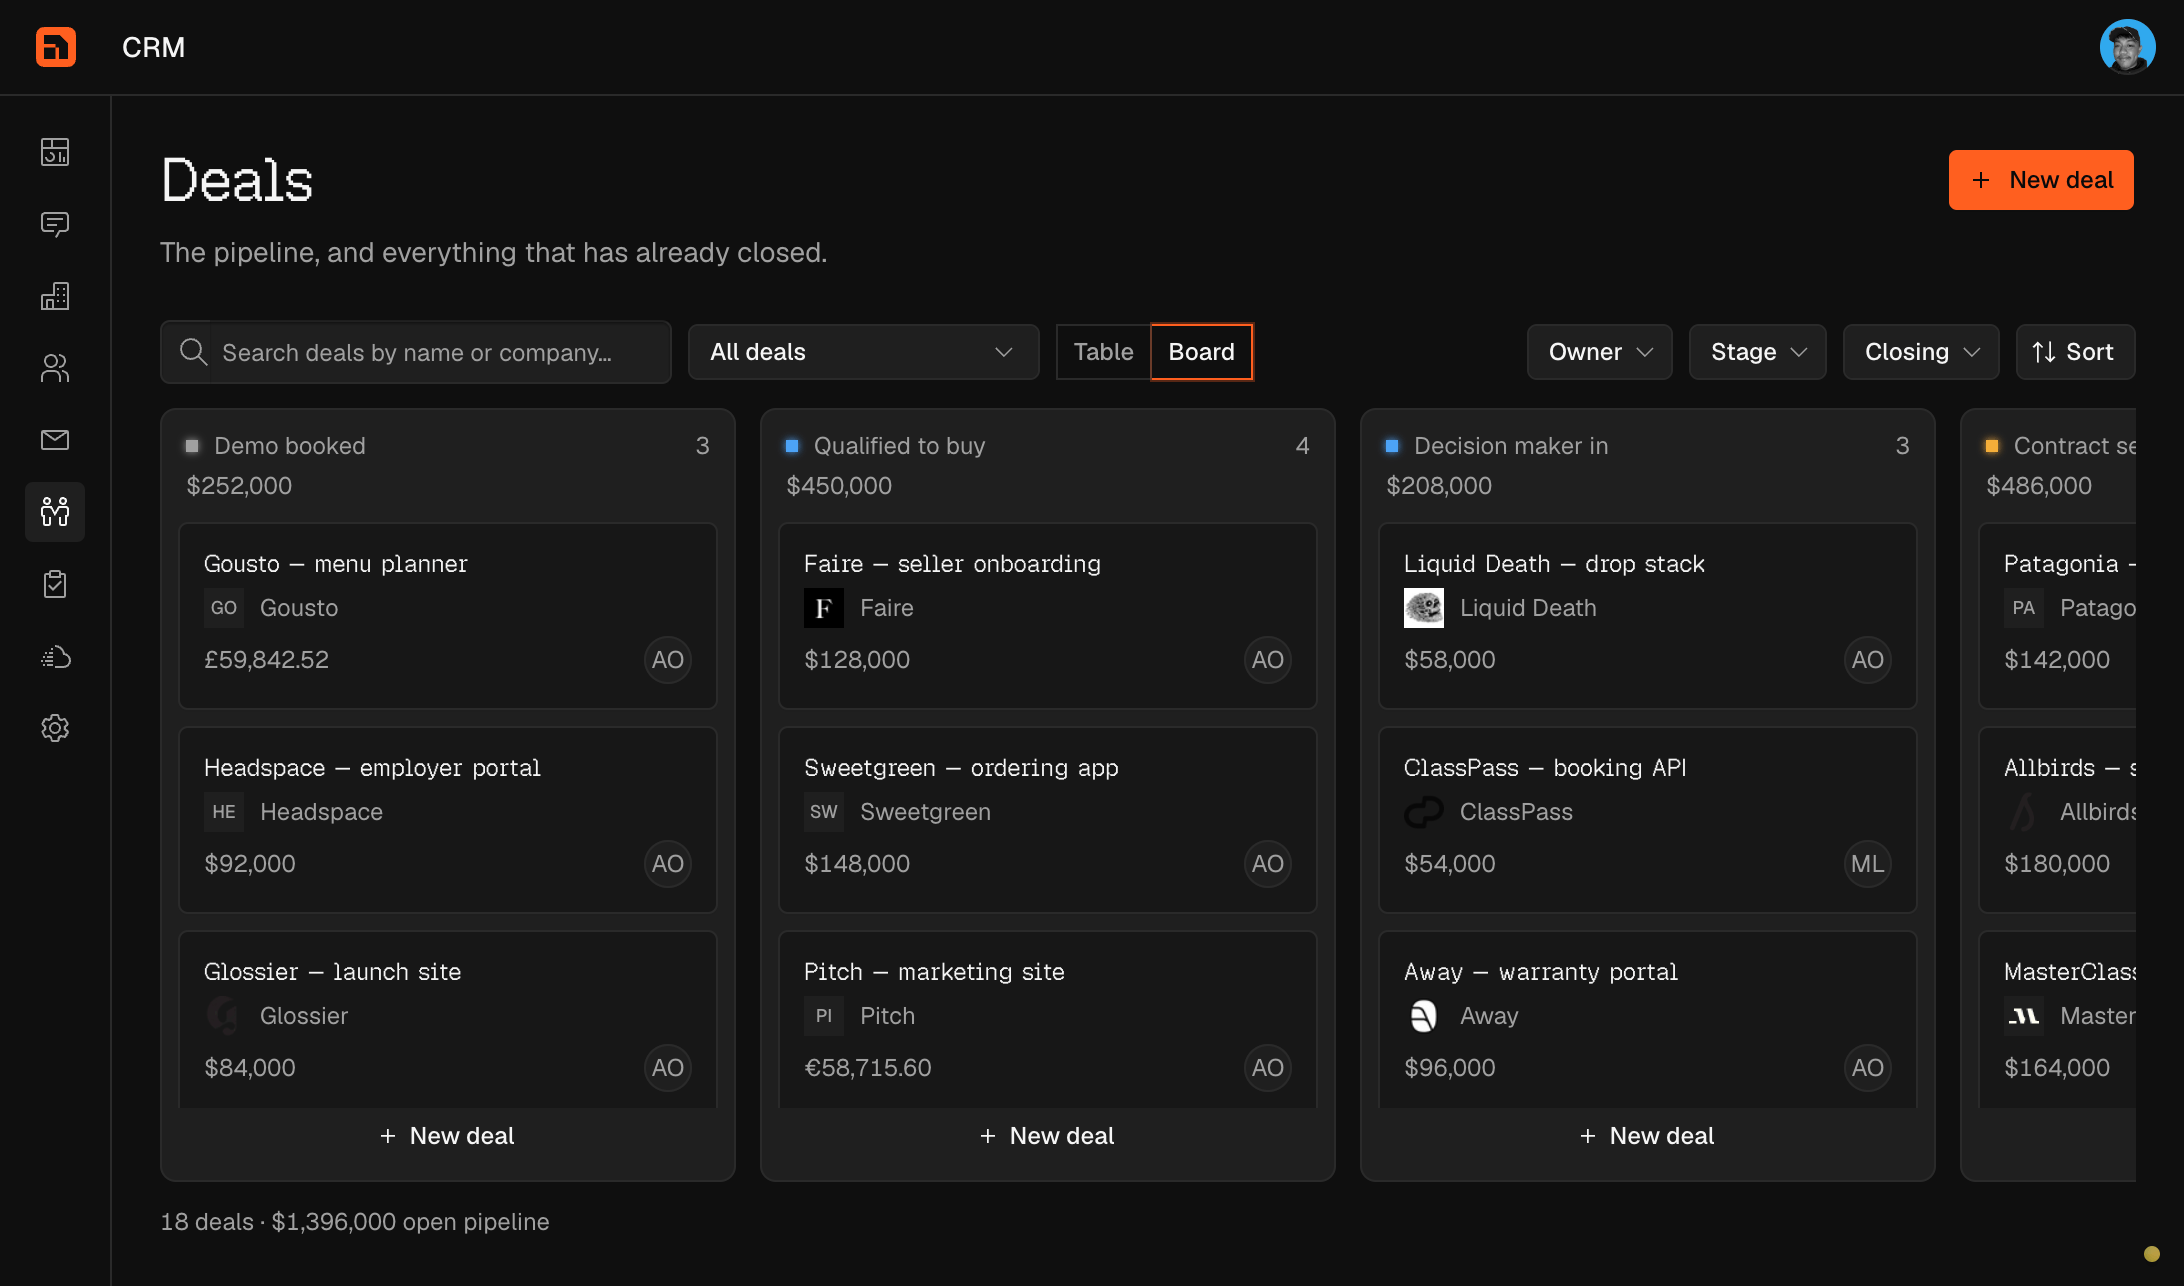Add new deal in Qualified to buy column
2184x1286 pixels.
point(1048,1136)
